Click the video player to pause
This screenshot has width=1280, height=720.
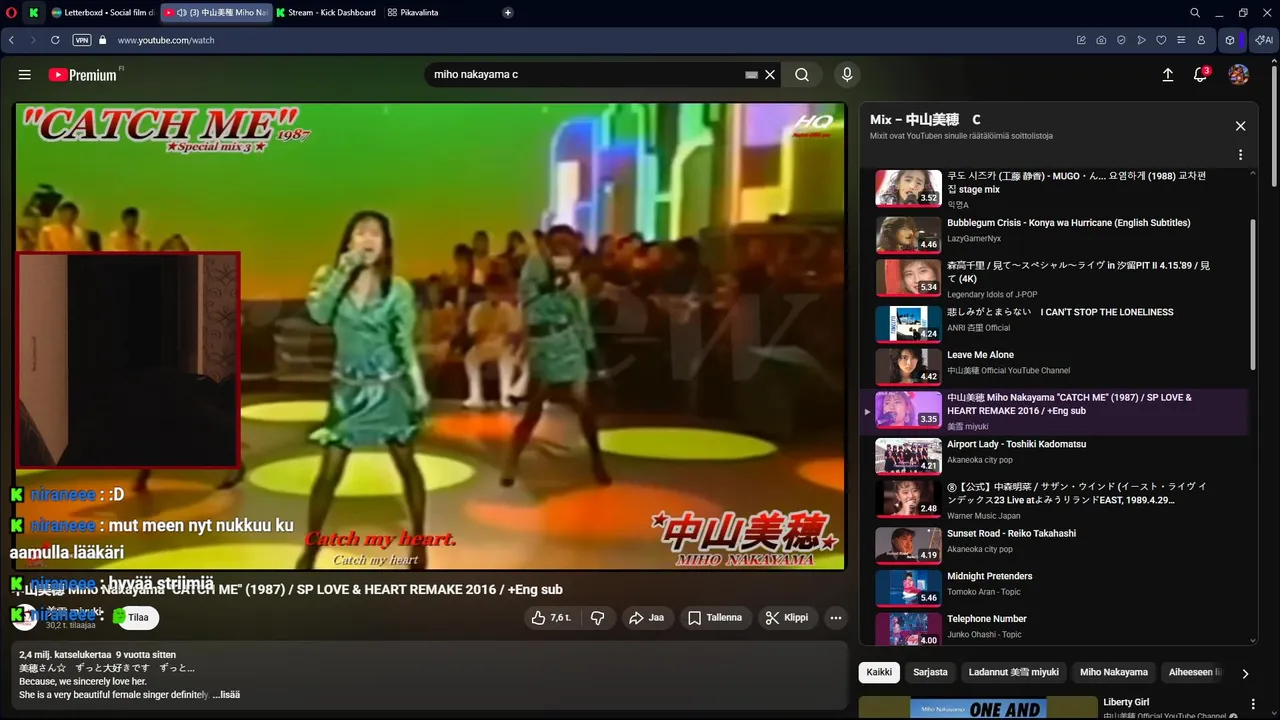point(430,336)
